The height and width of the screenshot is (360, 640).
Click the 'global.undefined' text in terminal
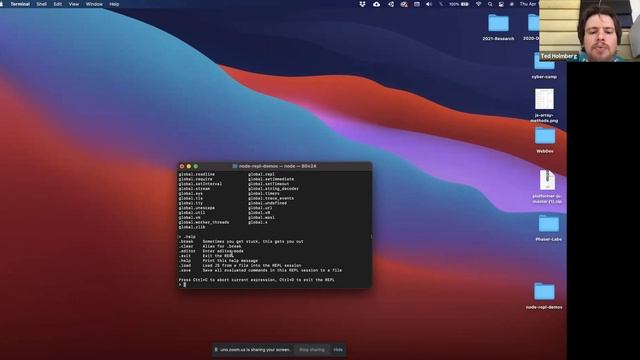coord(267,203)
